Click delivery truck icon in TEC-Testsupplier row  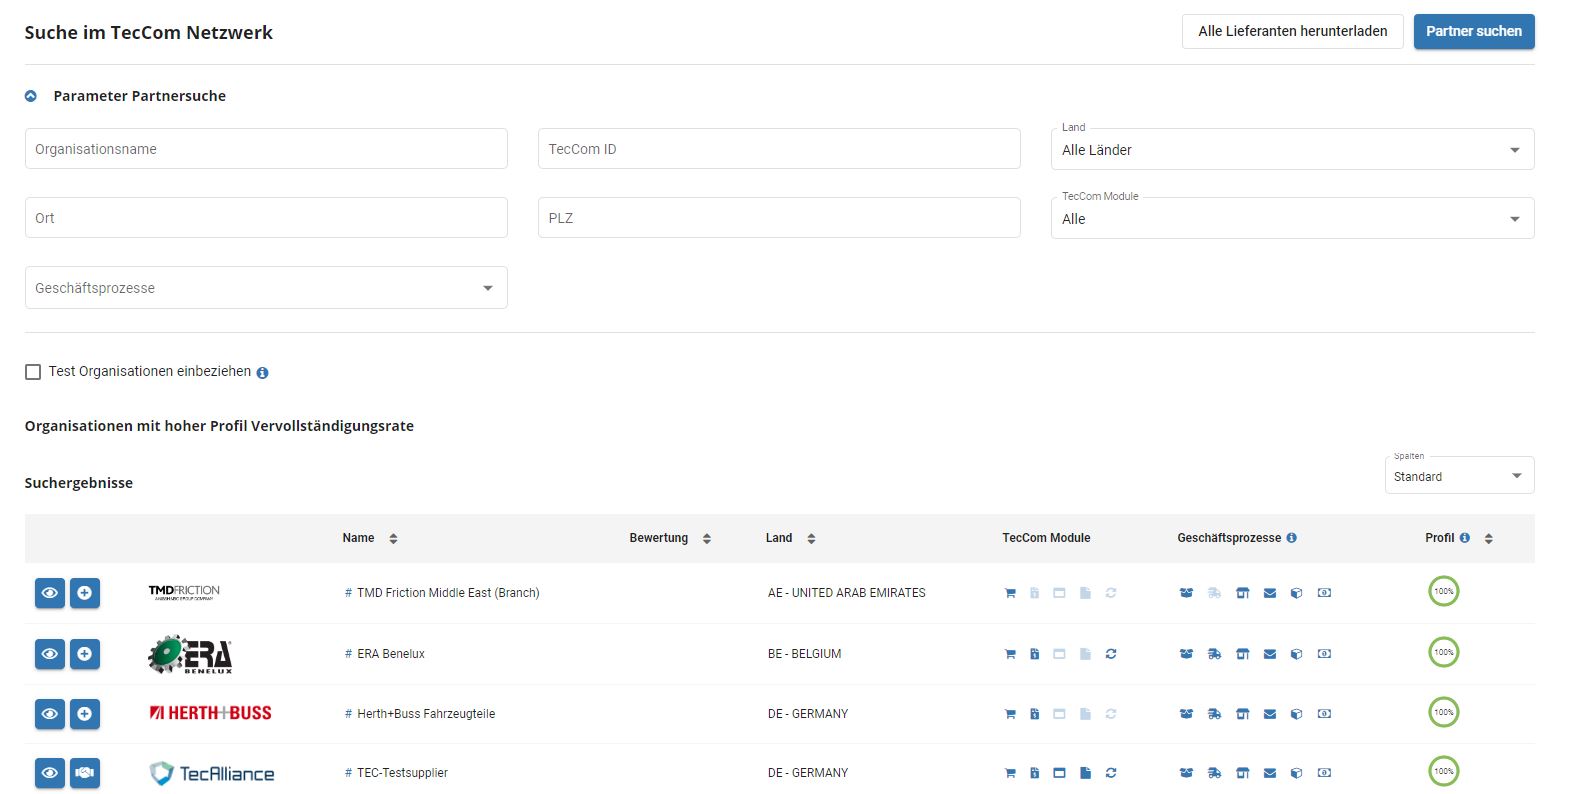pyautogui.click(x=1214, y=773)
